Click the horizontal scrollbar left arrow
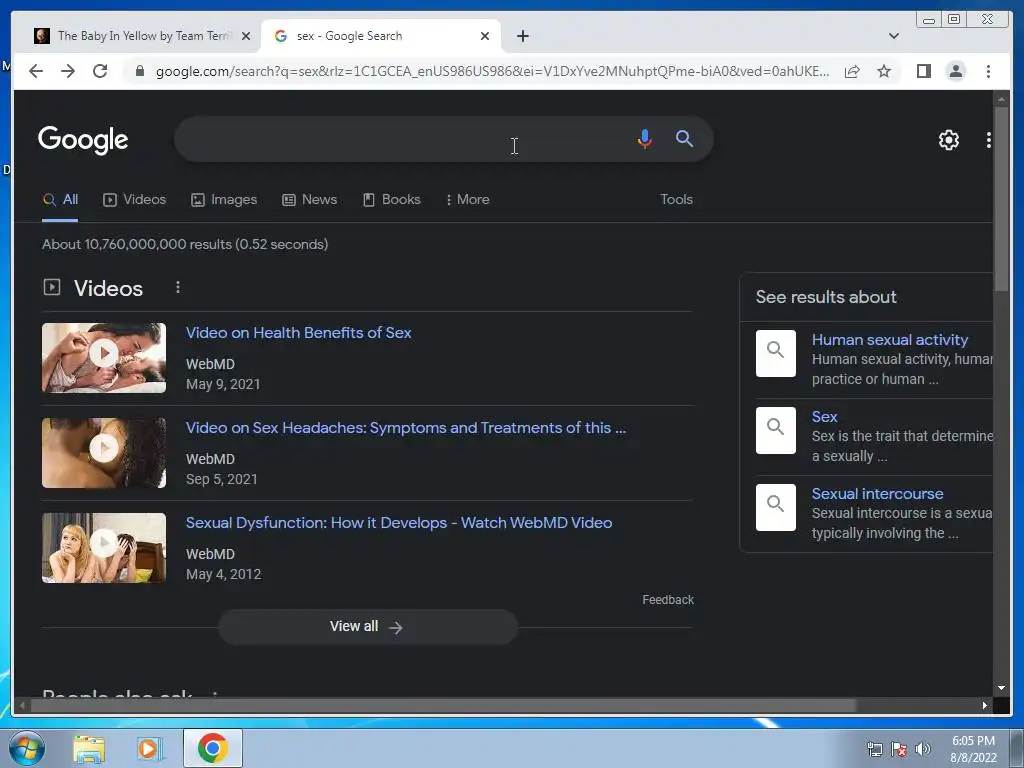This screenshot has width=1024, height=768. 23,705
